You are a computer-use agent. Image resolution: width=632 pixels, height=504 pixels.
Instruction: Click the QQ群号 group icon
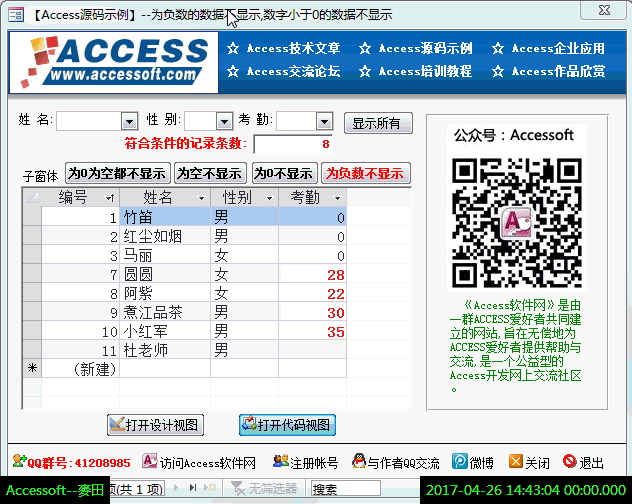click(19, 461)
